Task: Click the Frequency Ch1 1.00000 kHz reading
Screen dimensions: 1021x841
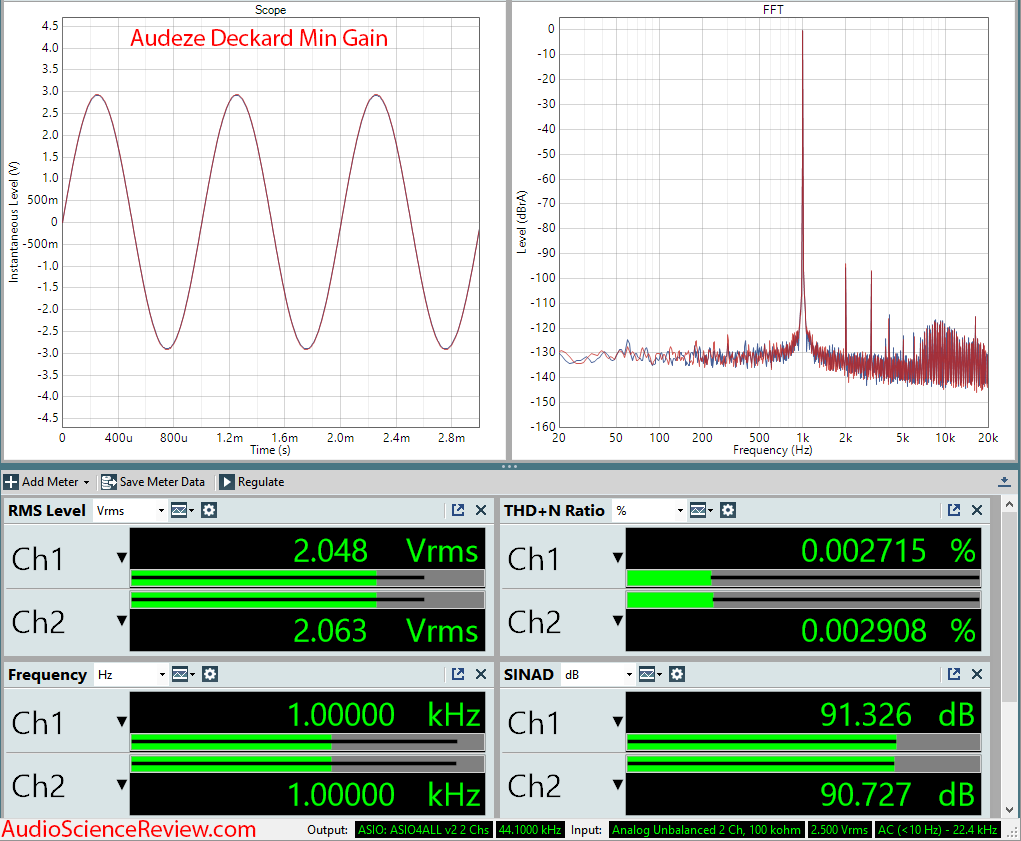Action: (384, 715)
